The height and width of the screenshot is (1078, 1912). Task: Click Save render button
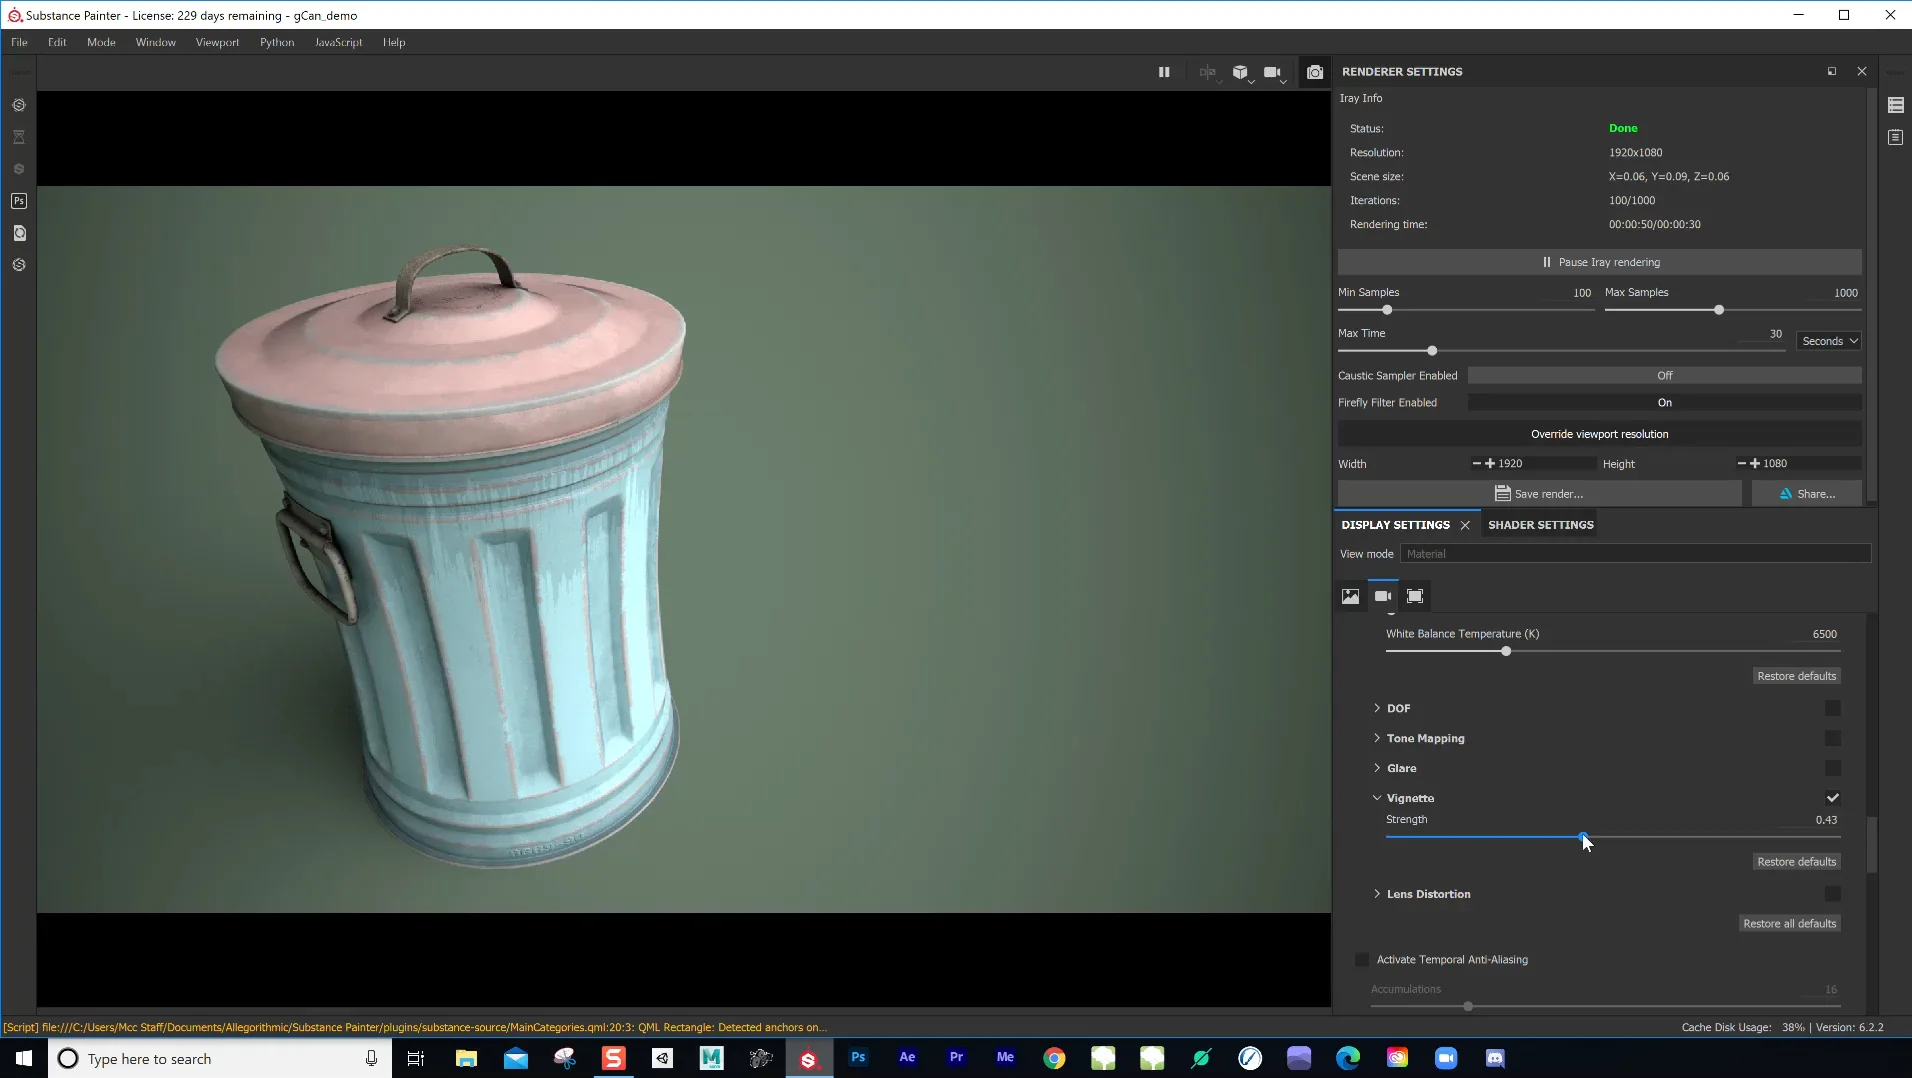pos(1539,494)
